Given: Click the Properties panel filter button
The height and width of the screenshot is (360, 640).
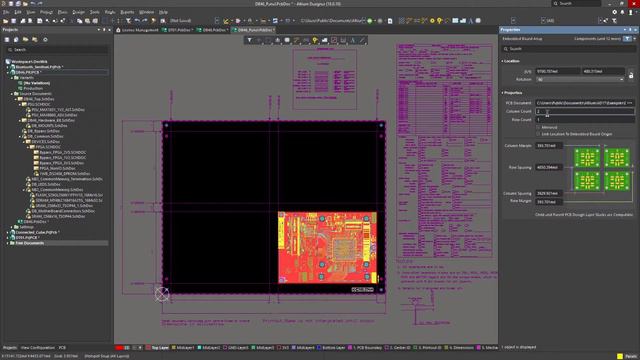Looking at the screenshot, I should coord(627,39).
